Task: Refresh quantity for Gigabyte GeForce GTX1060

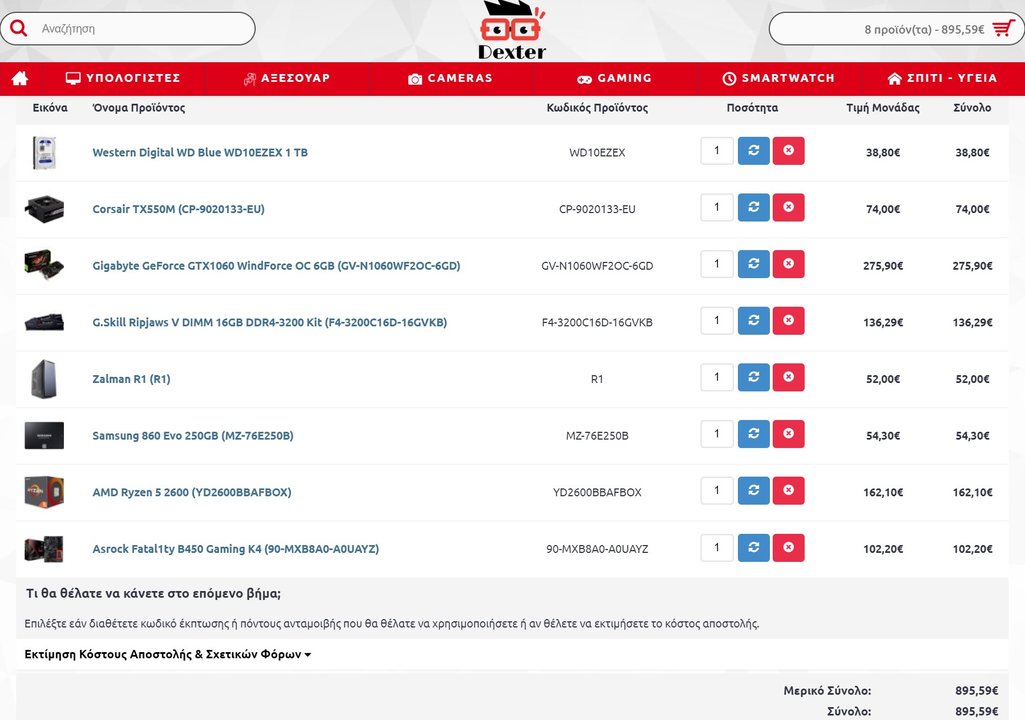Action: tap(754, 264)
